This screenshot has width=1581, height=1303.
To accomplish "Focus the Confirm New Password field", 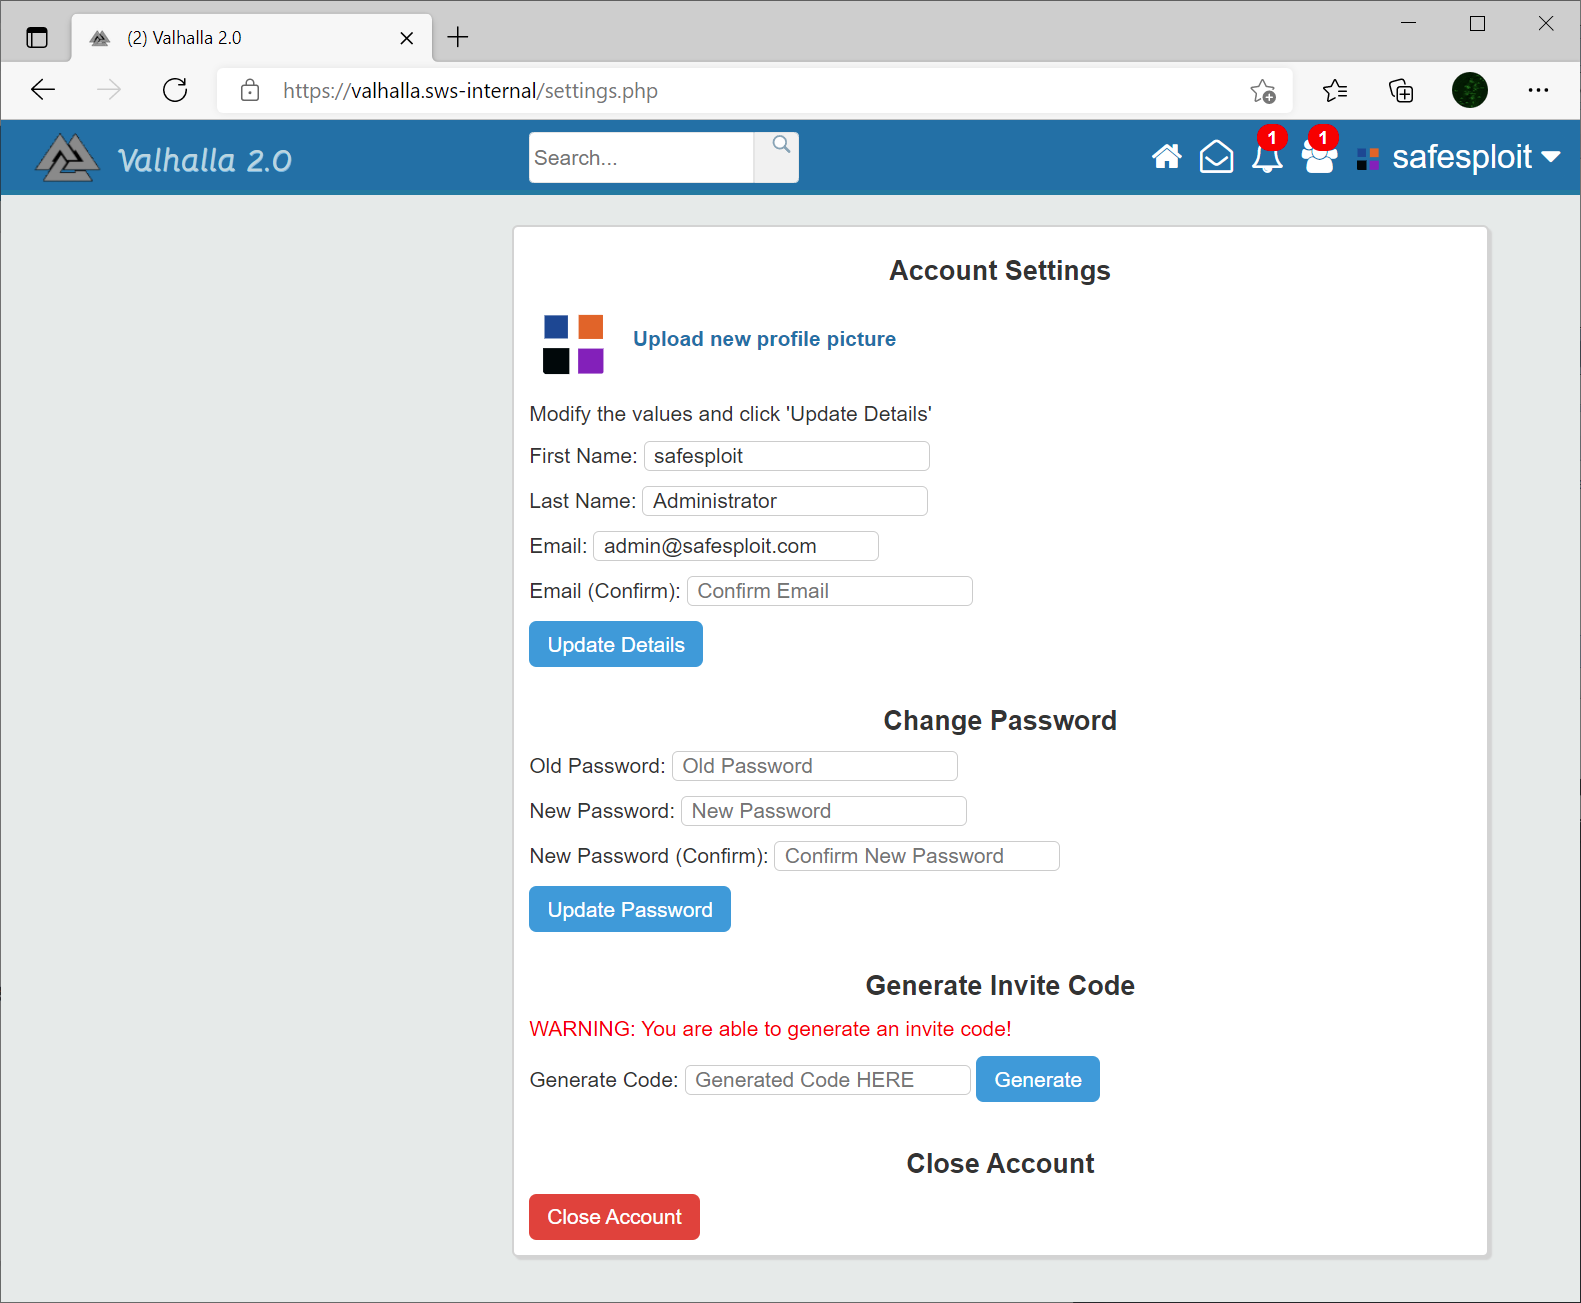I will pyautogui.click(x=917, y=856).
